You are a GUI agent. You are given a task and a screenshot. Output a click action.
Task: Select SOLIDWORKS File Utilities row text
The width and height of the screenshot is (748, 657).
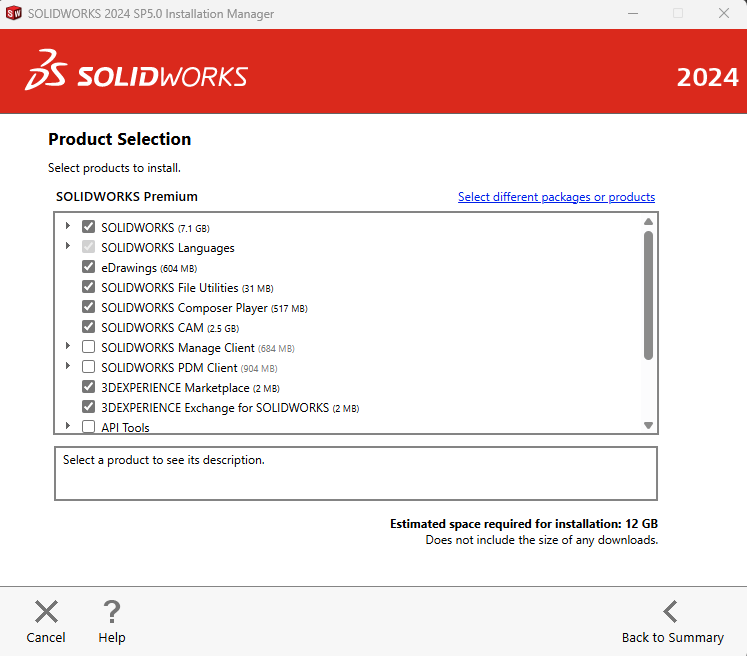(x=187, y=288)
